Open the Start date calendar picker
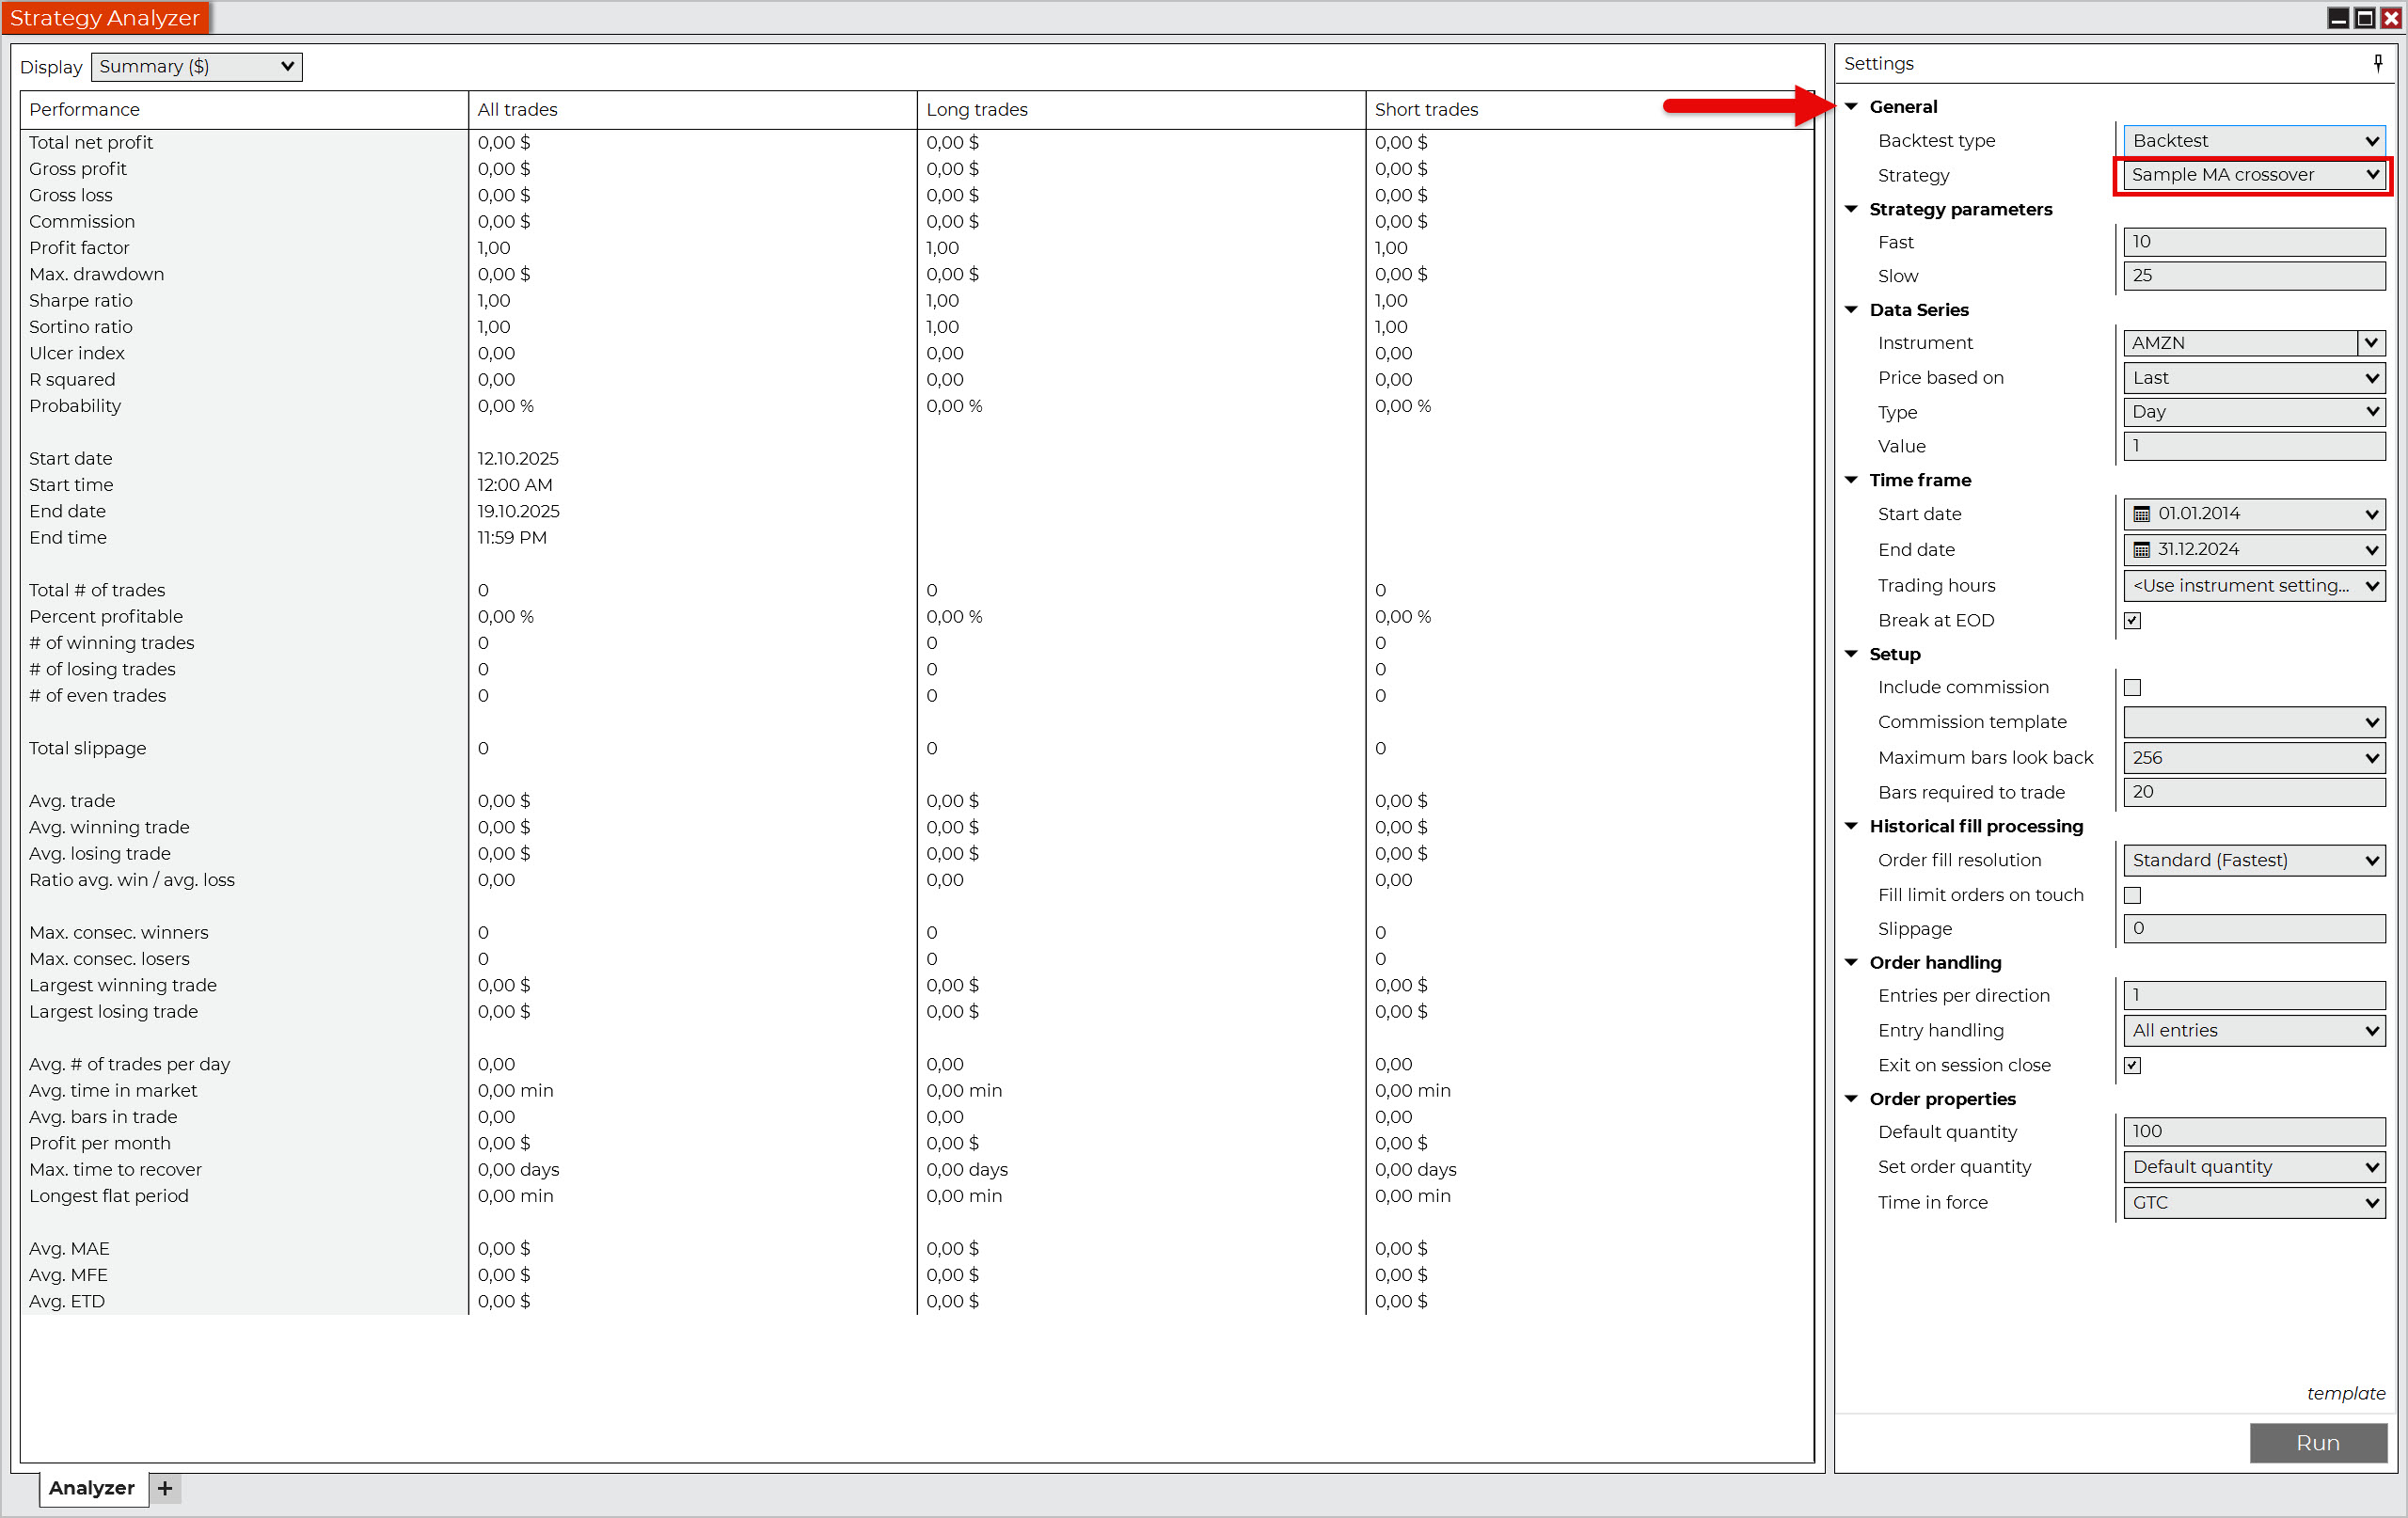The height and width of the screenshot is (1518, 2408). (2141, 514)
